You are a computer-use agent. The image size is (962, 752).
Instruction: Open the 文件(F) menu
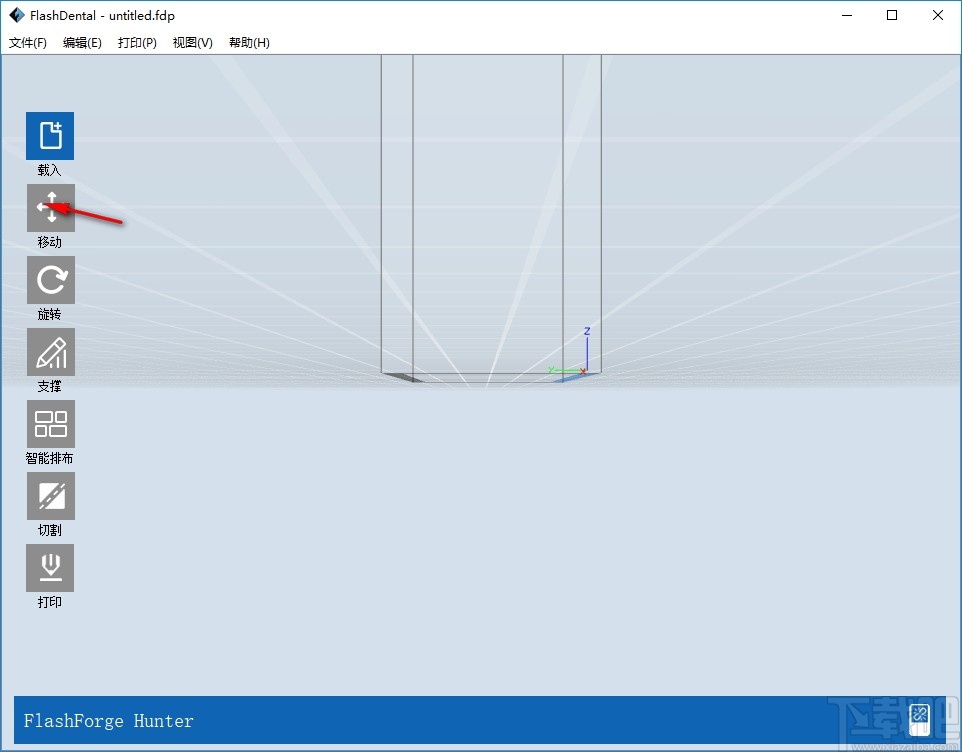pyautogui.click(x=27, y=43)
